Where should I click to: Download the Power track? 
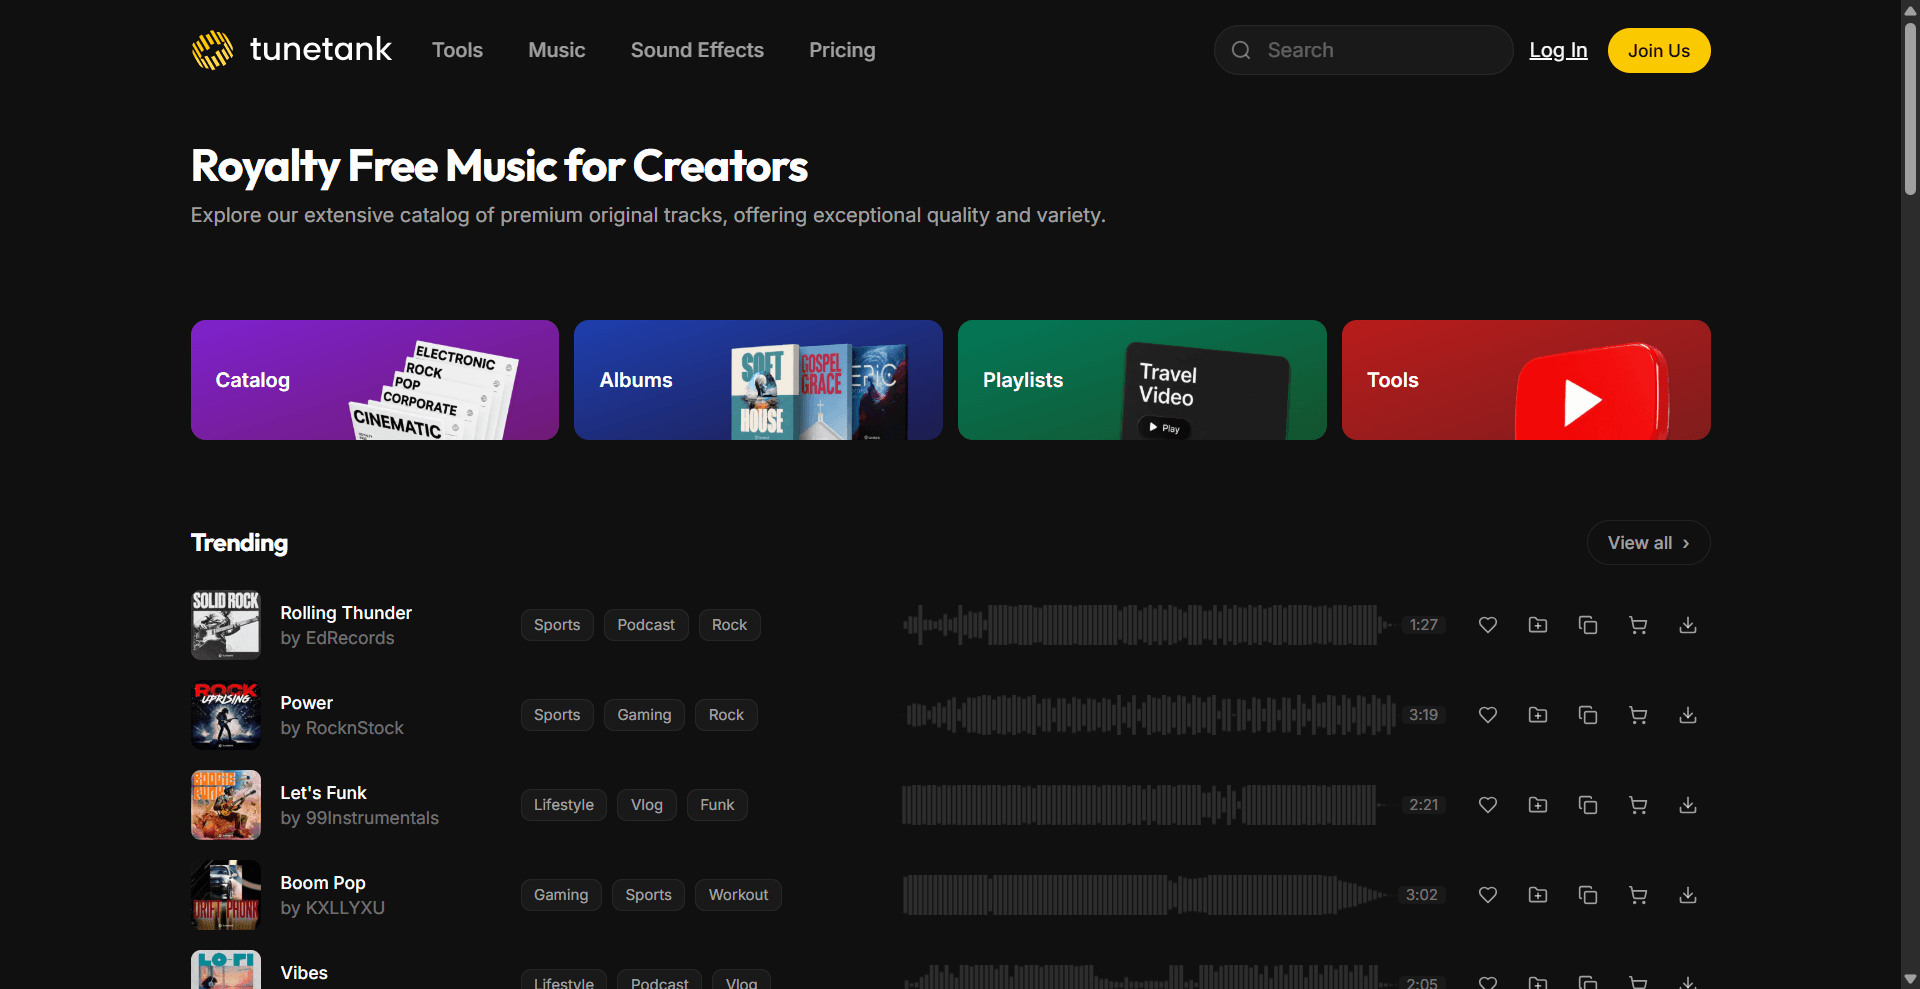(1688, 715)
